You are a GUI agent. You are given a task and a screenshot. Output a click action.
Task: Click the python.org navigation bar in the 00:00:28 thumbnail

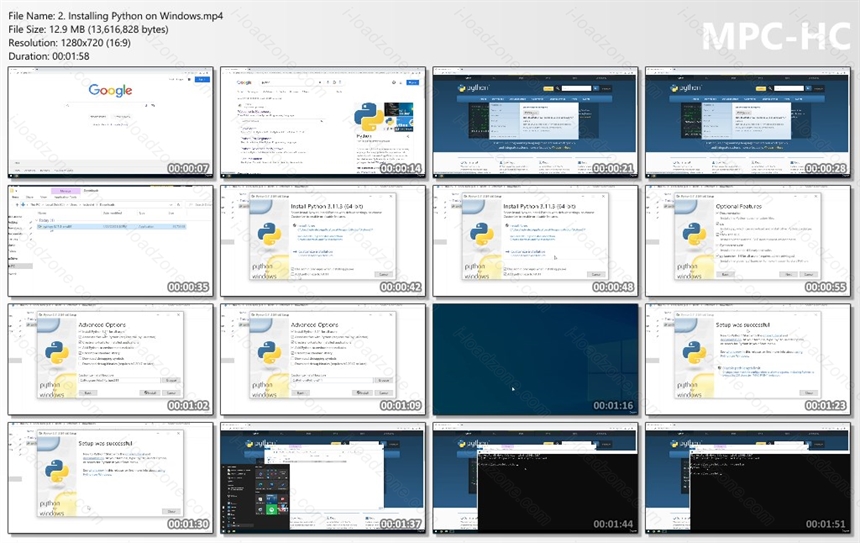click(x=748, y=99)
